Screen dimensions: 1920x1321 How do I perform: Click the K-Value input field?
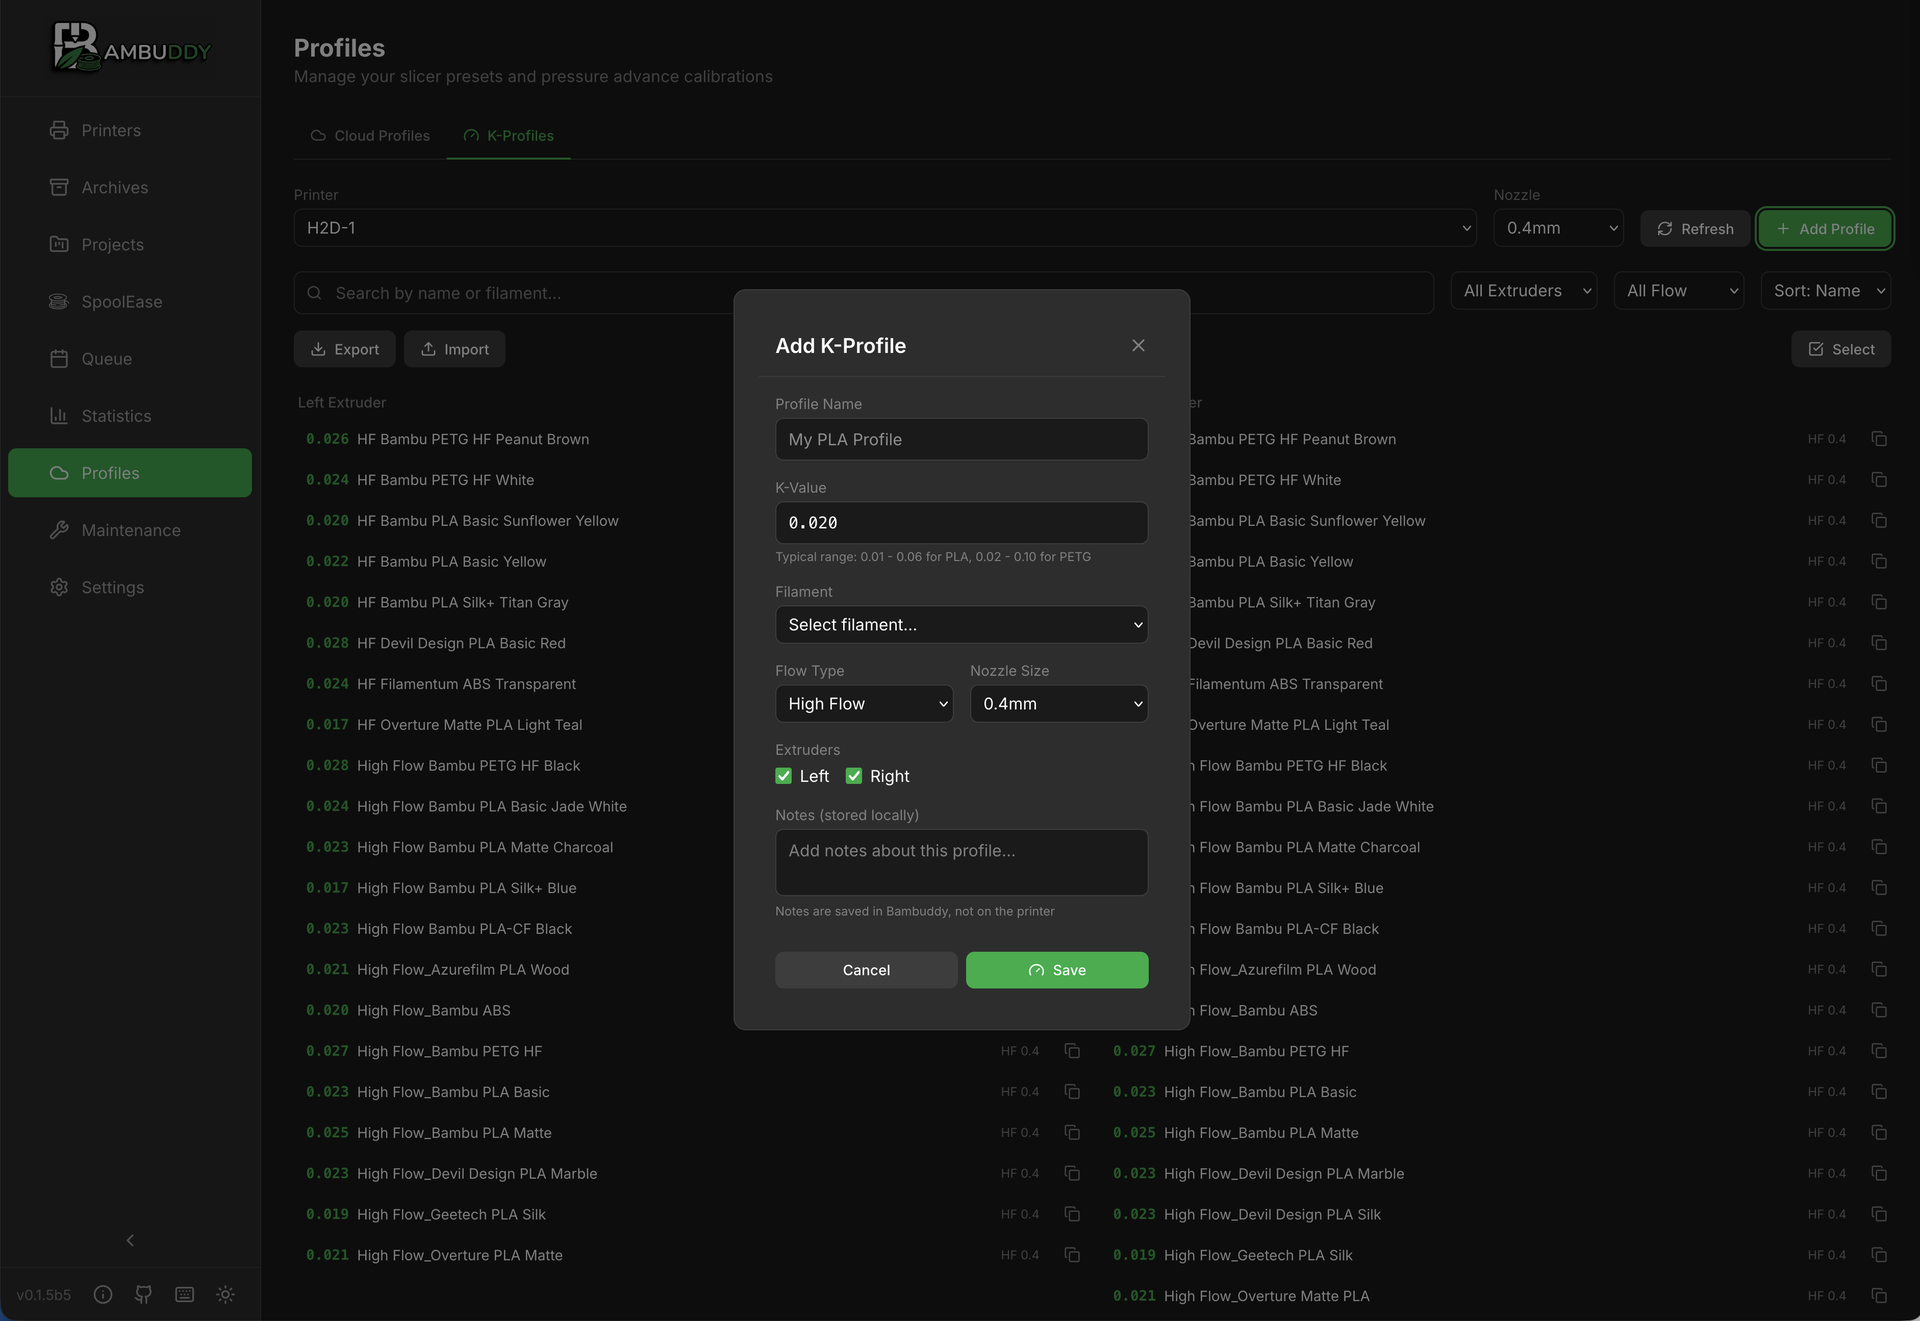pos(961,523)
